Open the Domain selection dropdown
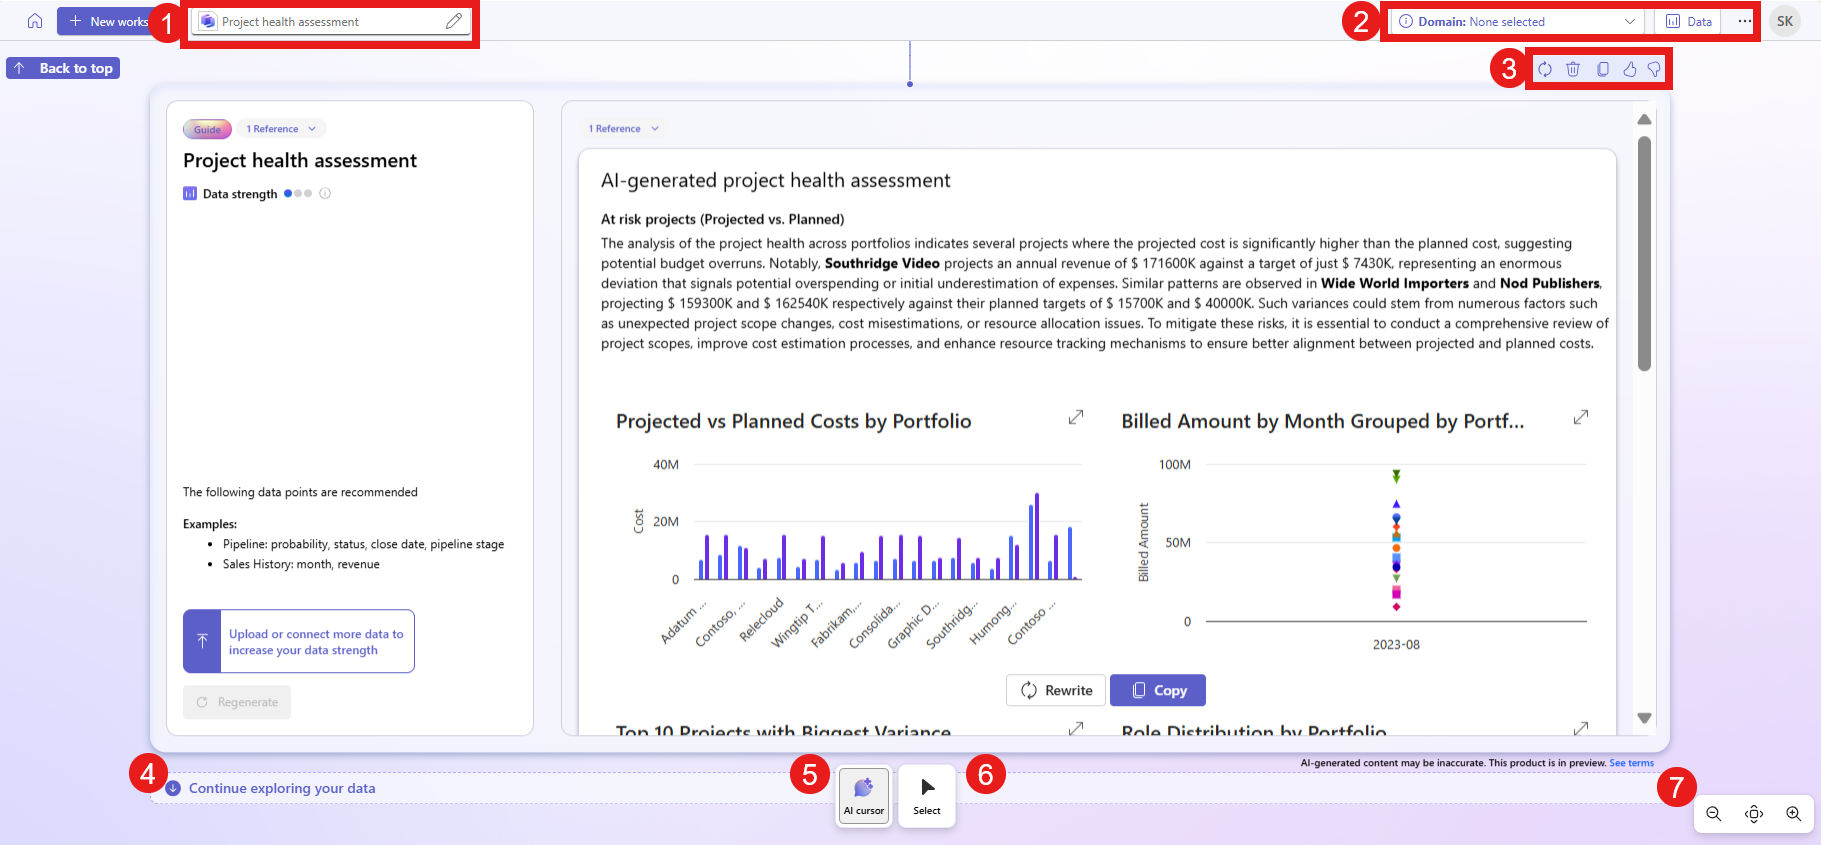Image resolution: width=1821 pixels, height=845 pixels. click(x=1516, y=21)
